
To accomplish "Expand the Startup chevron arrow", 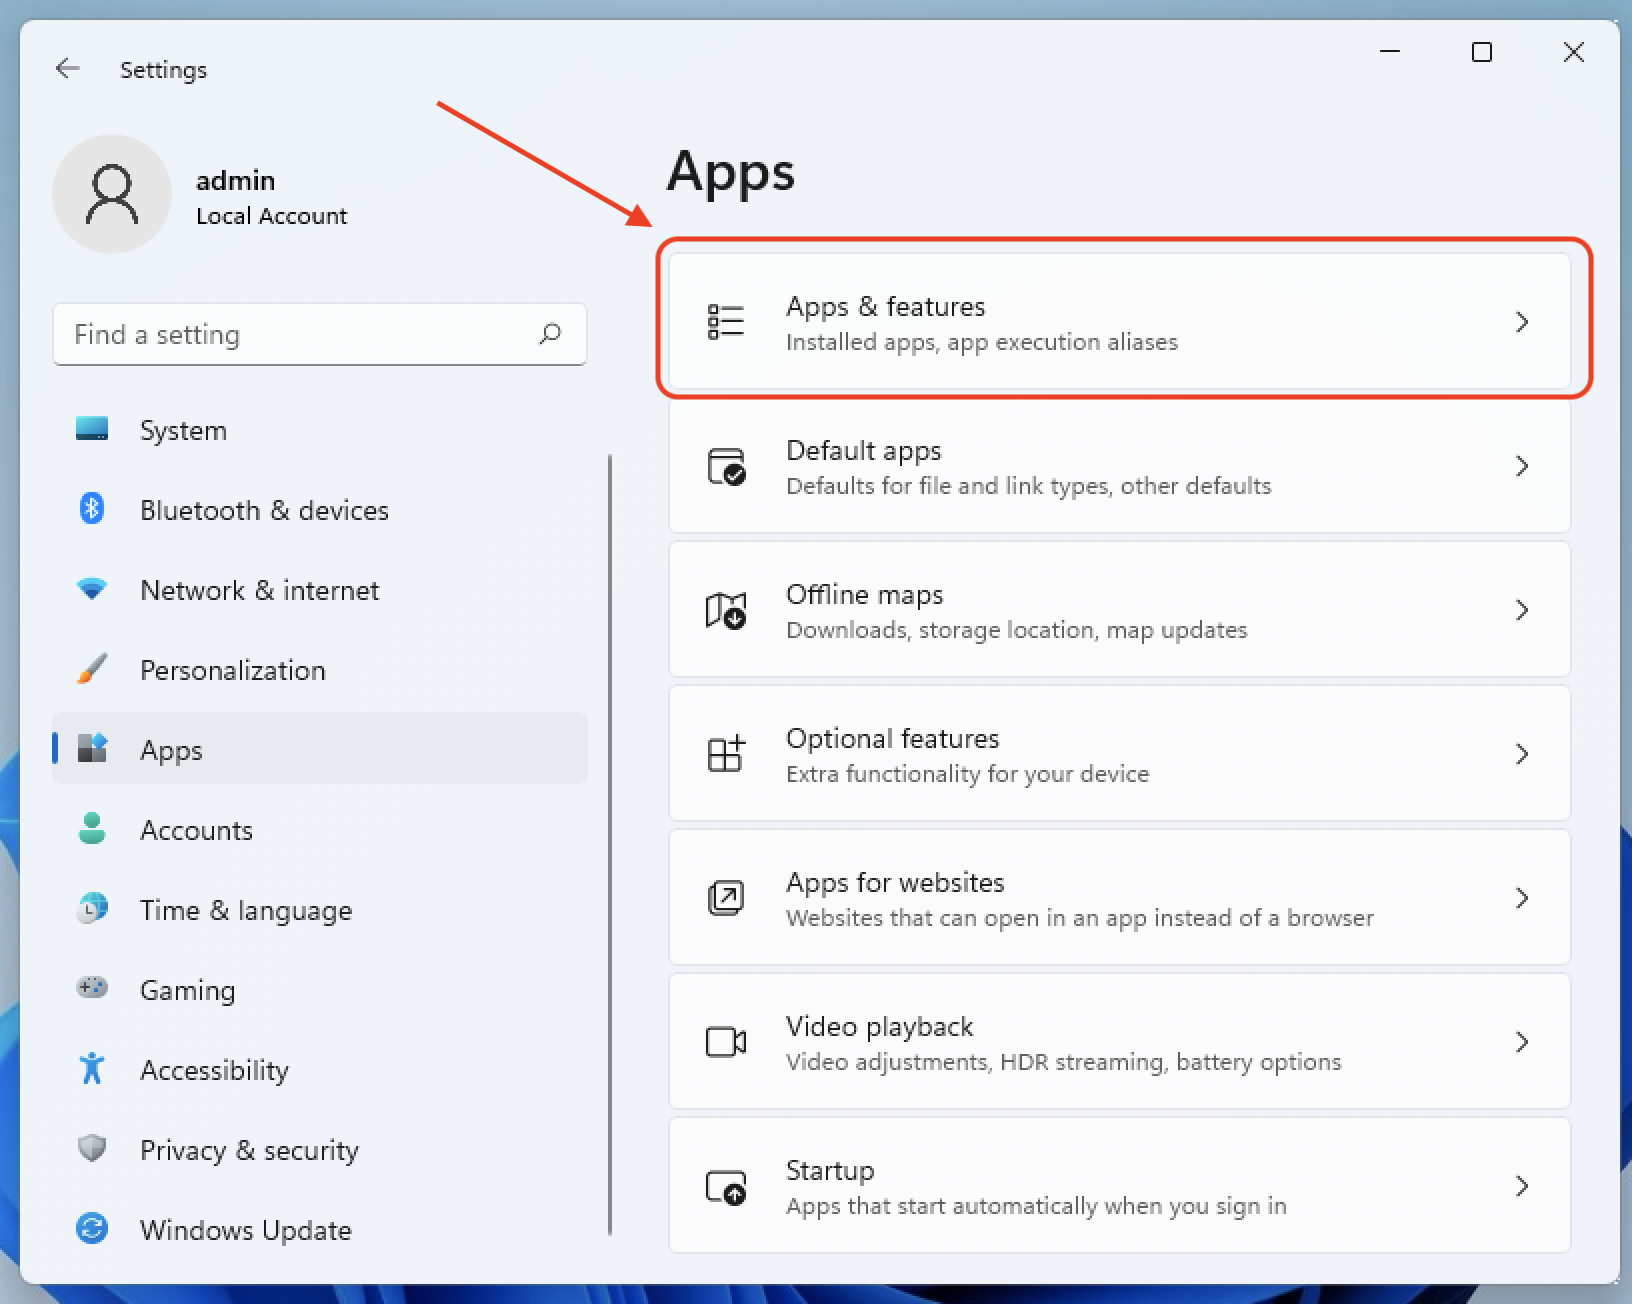I will pyautogui.click(x=1522, y=1186).
